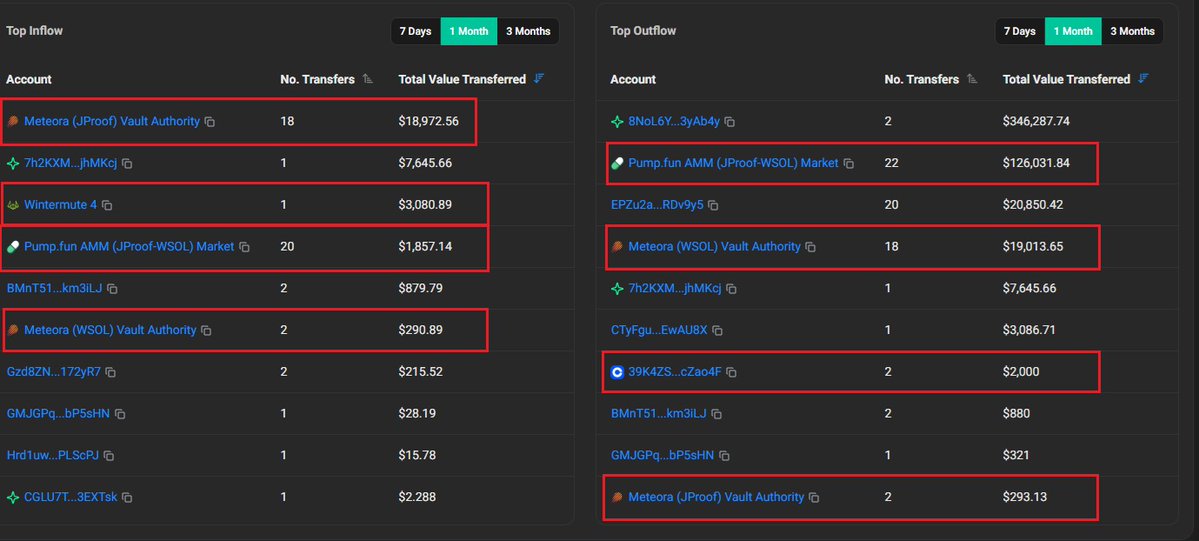Copy Wintermute 4 address
This screenshot has height=541, width=1199.
coord(107,205)
